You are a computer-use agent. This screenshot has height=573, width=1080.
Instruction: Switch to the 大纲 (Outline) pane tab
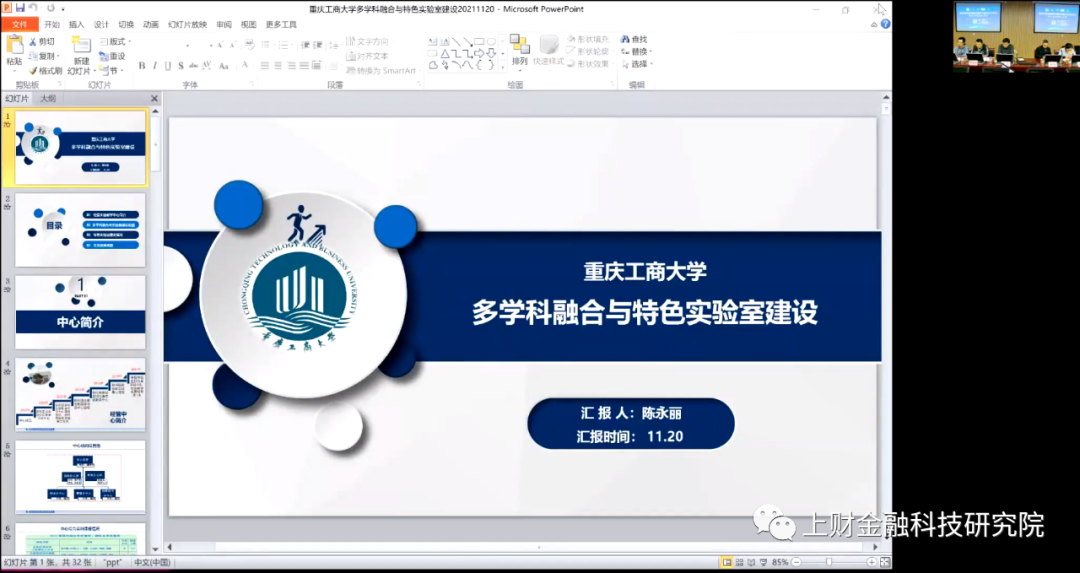click(48, 98)
